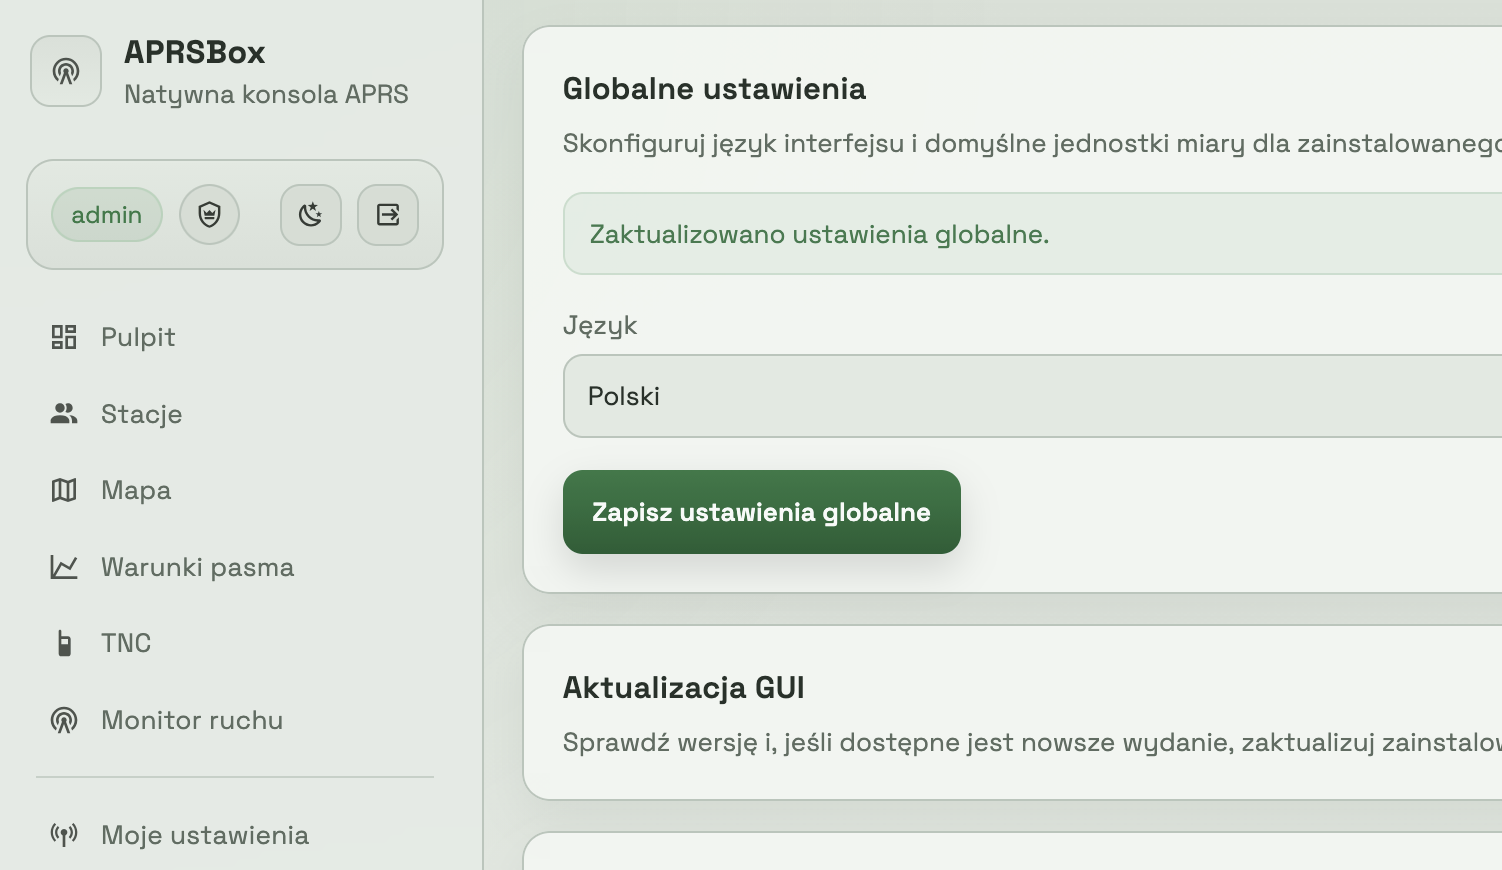Open admin panel via shield crown icon

209,214
